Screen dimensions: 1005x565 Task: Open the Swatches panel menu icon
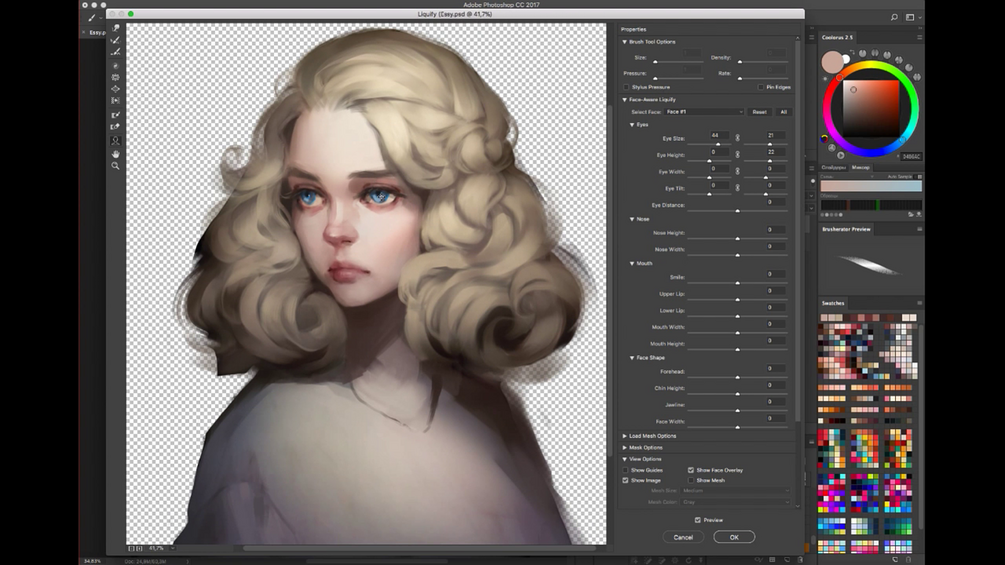coord(919,303)
